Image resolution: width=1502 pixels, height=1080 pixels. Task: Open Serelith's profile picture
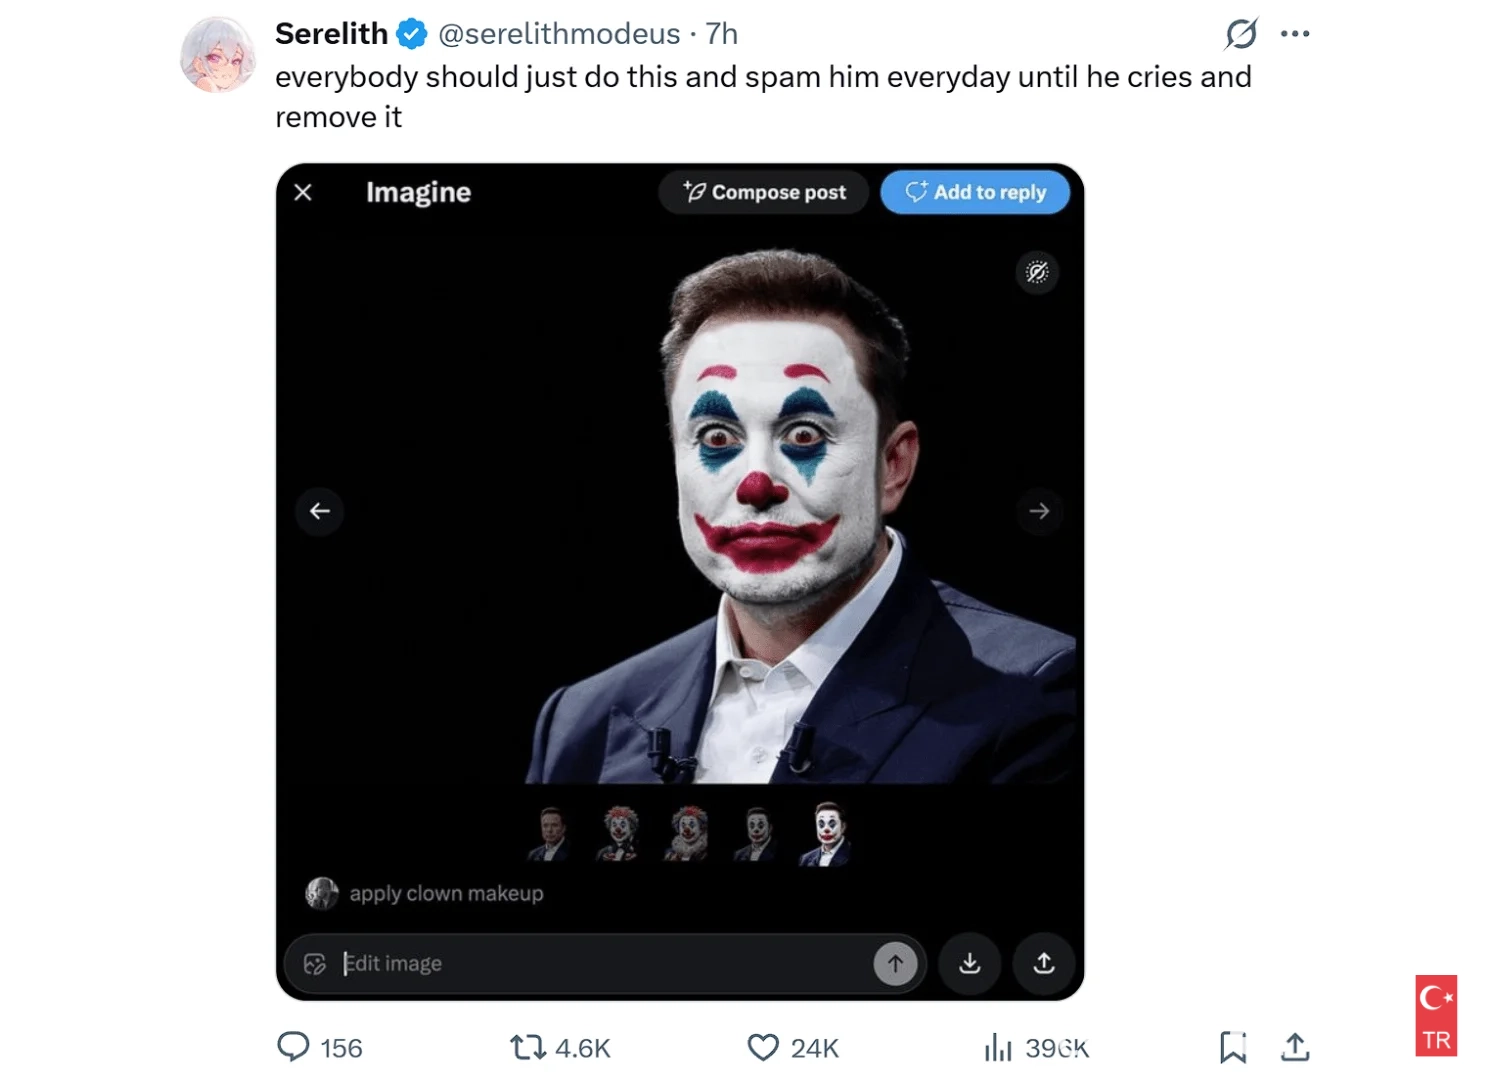pos(218,55)
